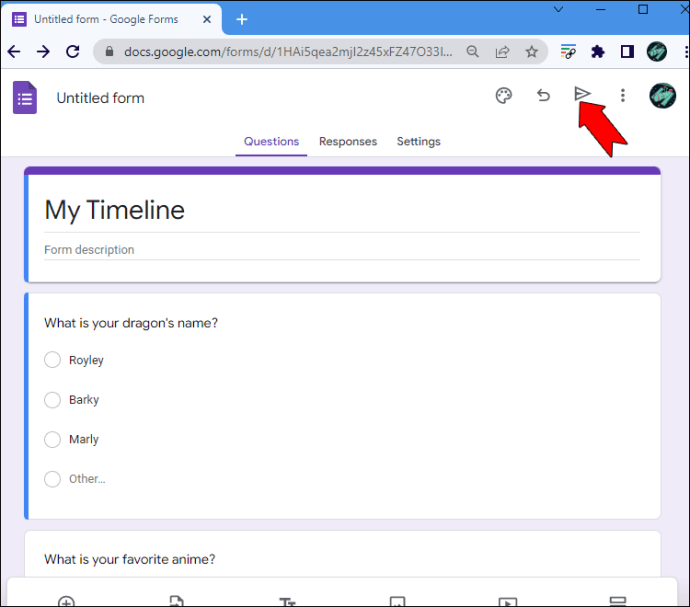Select the Royley radio option
This screenshot has height=607, width=690.
point(52,360)
